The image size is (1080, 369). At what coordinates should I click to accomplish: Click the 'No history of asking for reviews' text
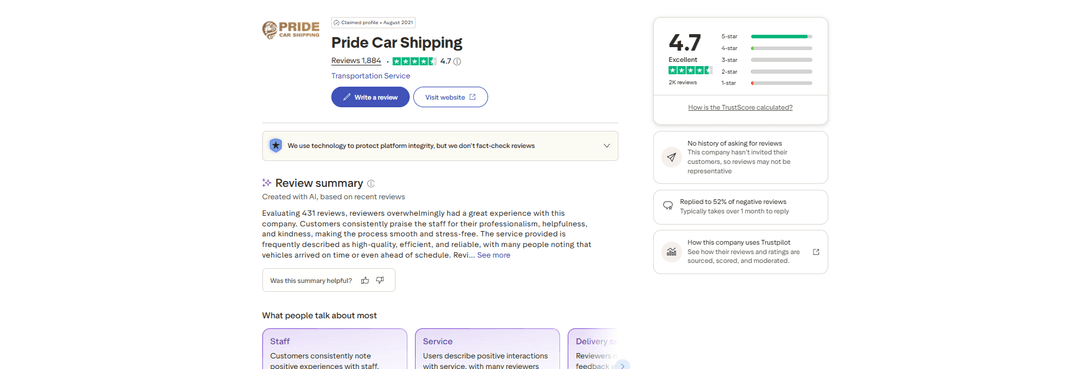pos(734,143)
